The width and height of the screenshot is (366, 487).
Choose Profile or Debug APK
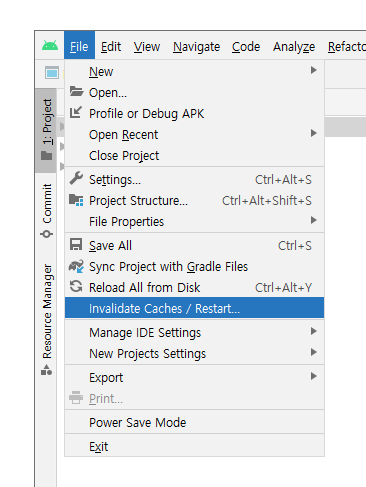tap(194, 113)
